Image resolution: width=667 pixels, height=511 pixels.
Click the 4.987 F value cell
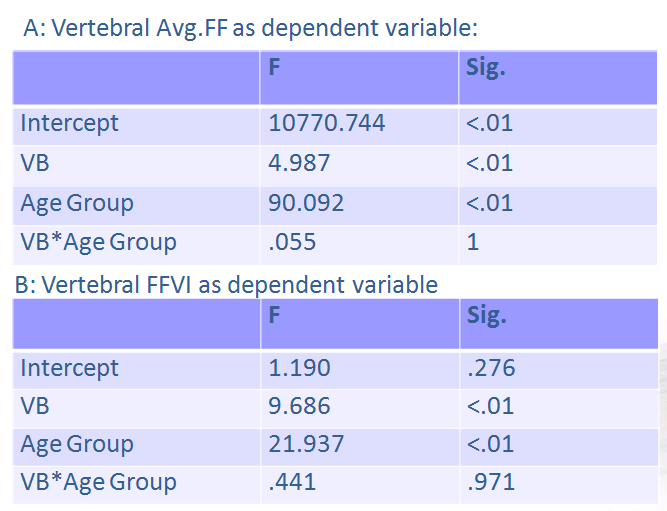pyautogui.click(x=300, y=163)
